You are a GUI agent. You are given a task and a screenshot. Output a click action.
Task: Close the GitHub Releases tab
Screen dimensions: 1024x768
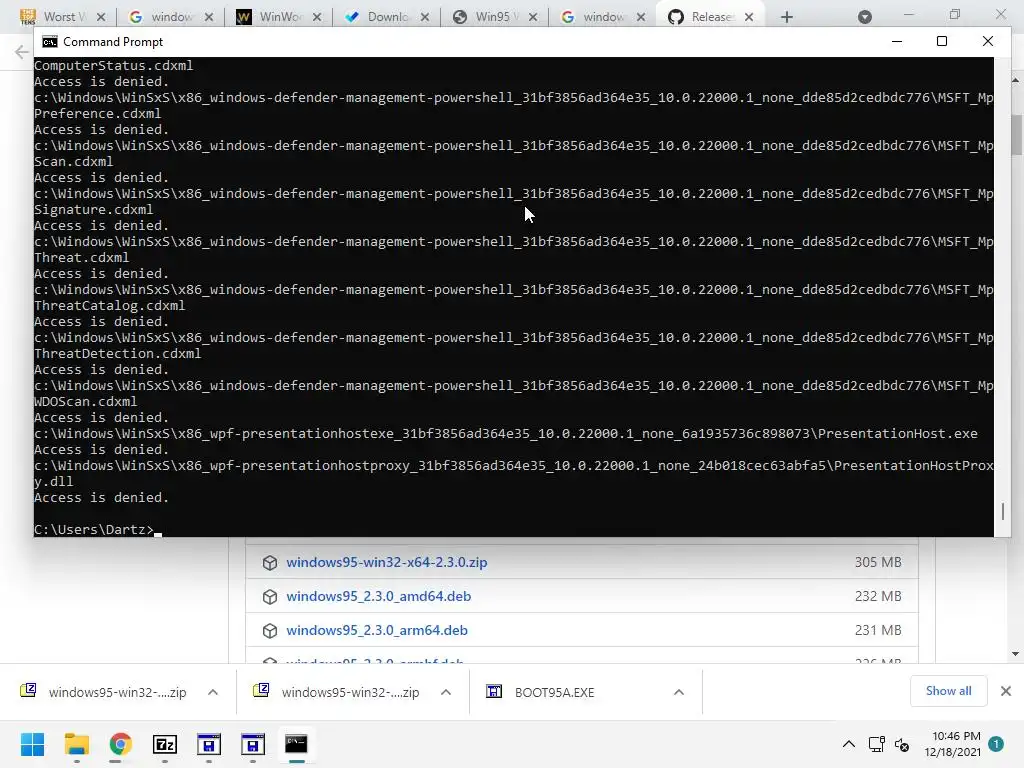(x=749, y=17)
